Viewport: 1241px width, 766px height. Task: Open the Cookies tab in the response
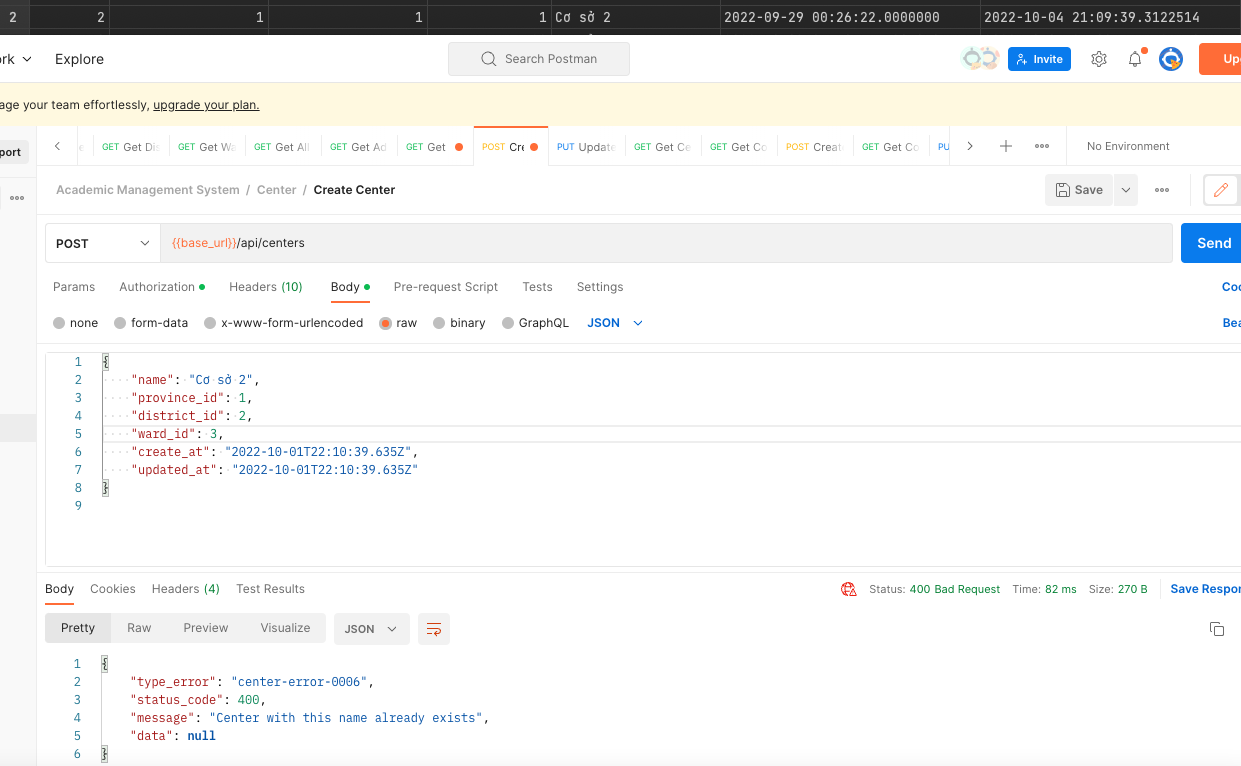[x=113, y=589]
